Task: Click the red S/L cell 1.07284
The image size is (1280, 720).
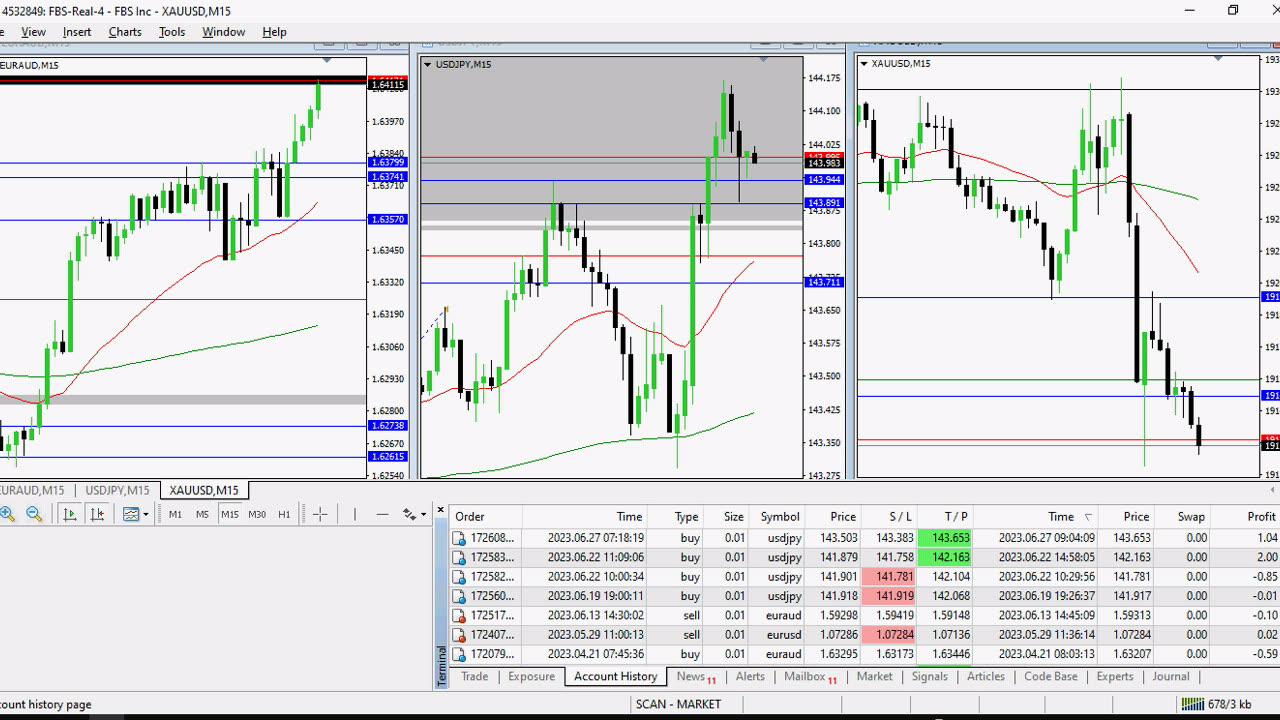Action: click(889, 635)
